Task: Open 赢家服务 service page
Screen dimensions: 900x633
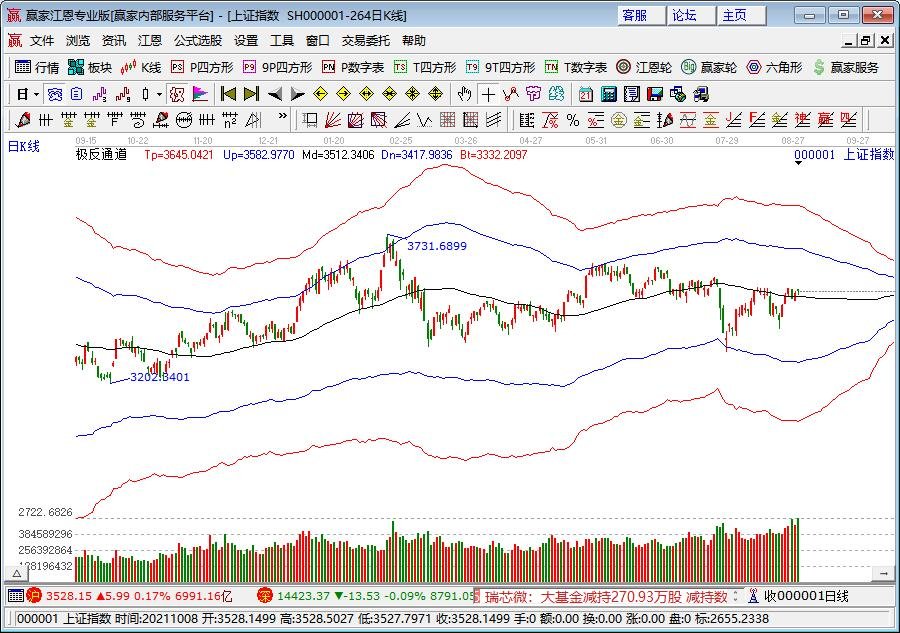Action: 846,67
